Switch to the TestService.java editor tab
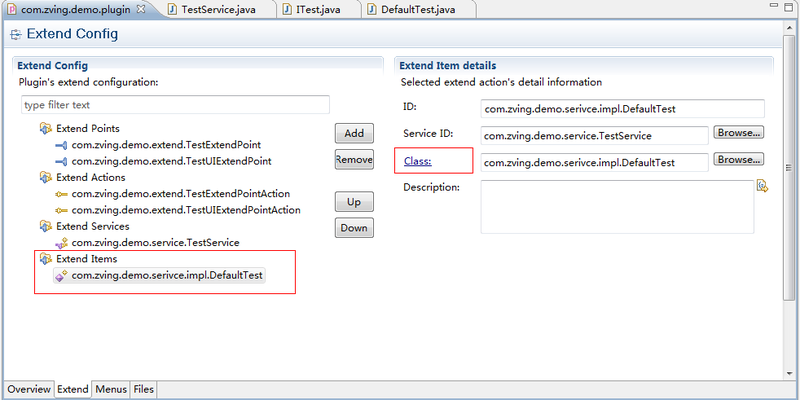800x400 pixels. (x=215, y=9)
